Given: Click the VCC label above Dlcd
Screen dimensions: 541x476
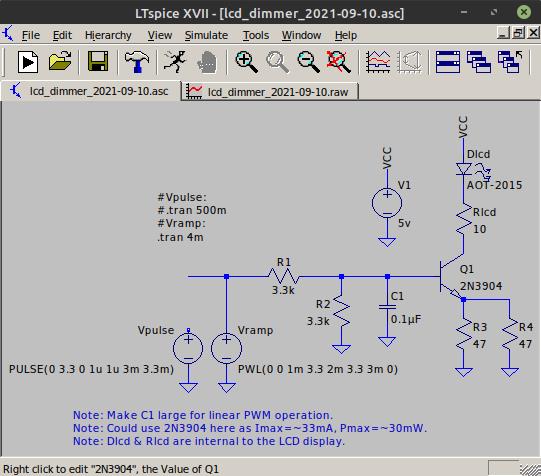Looking at the screenshot, I should pyautogui.click(x=463, y=127).
